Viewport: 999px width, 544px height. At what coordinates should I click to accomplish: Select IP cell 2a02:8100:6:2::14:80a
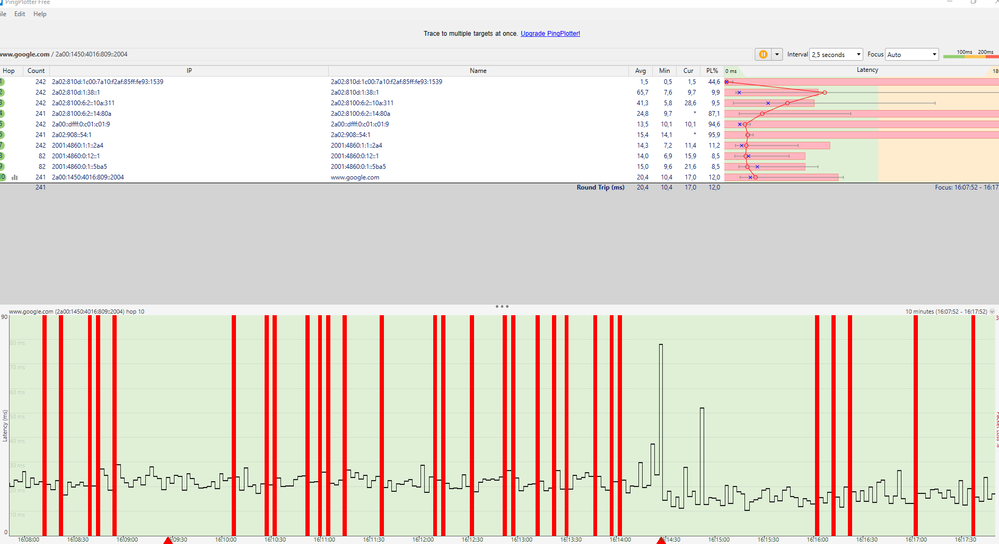coord(81,114)
